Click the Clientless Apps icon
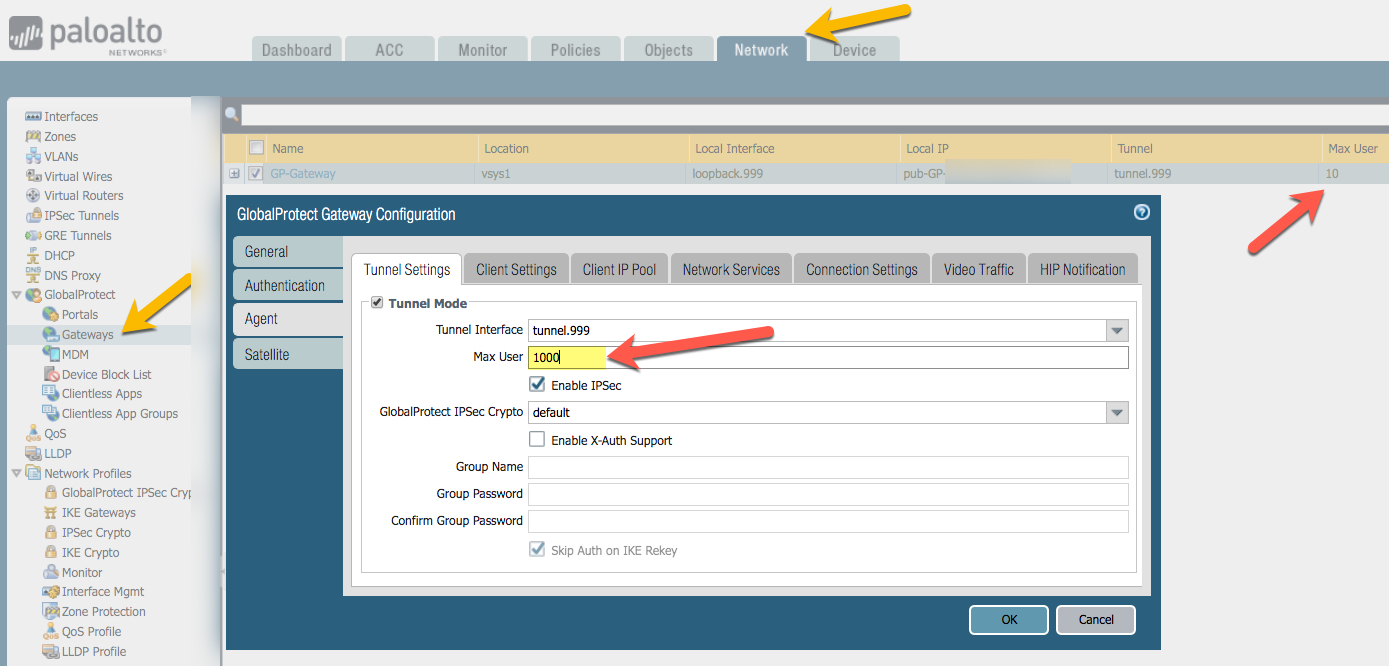Screen dimensions: 1389x666 click(x=51, y=394)
